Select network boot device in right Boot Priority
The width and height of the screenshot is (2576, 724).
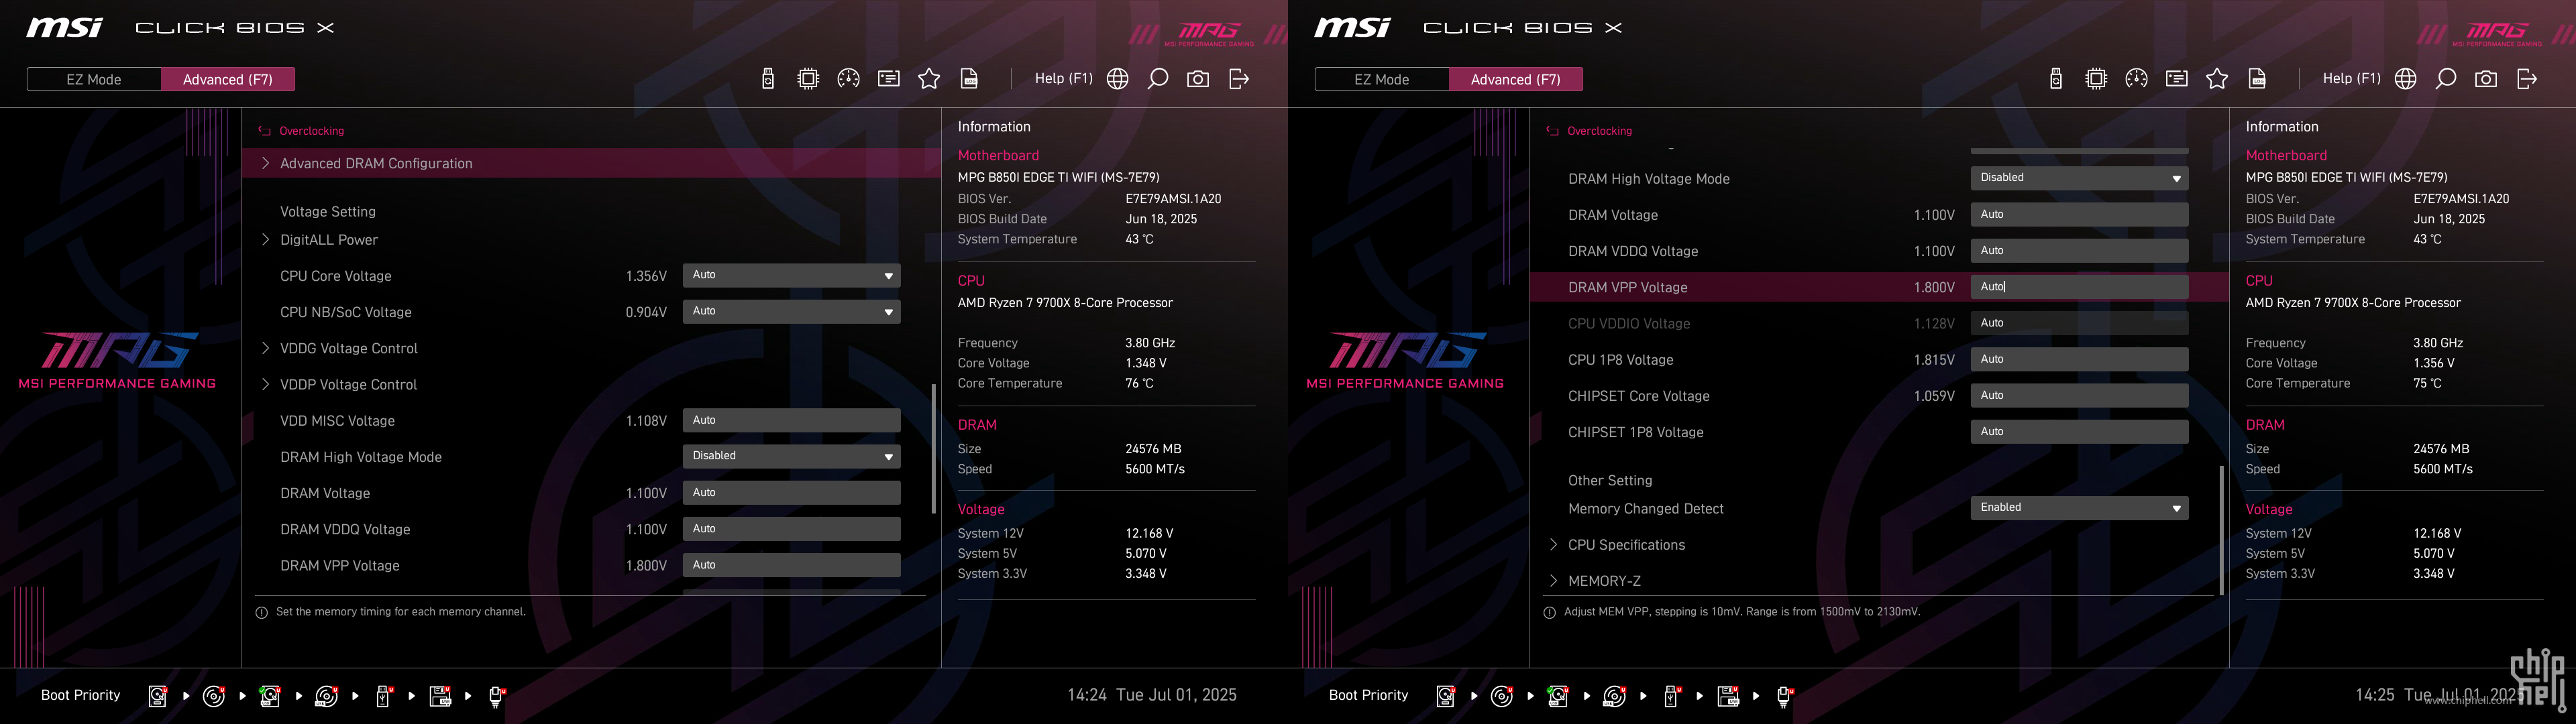pyautogui.click(x=1785, y=696)
